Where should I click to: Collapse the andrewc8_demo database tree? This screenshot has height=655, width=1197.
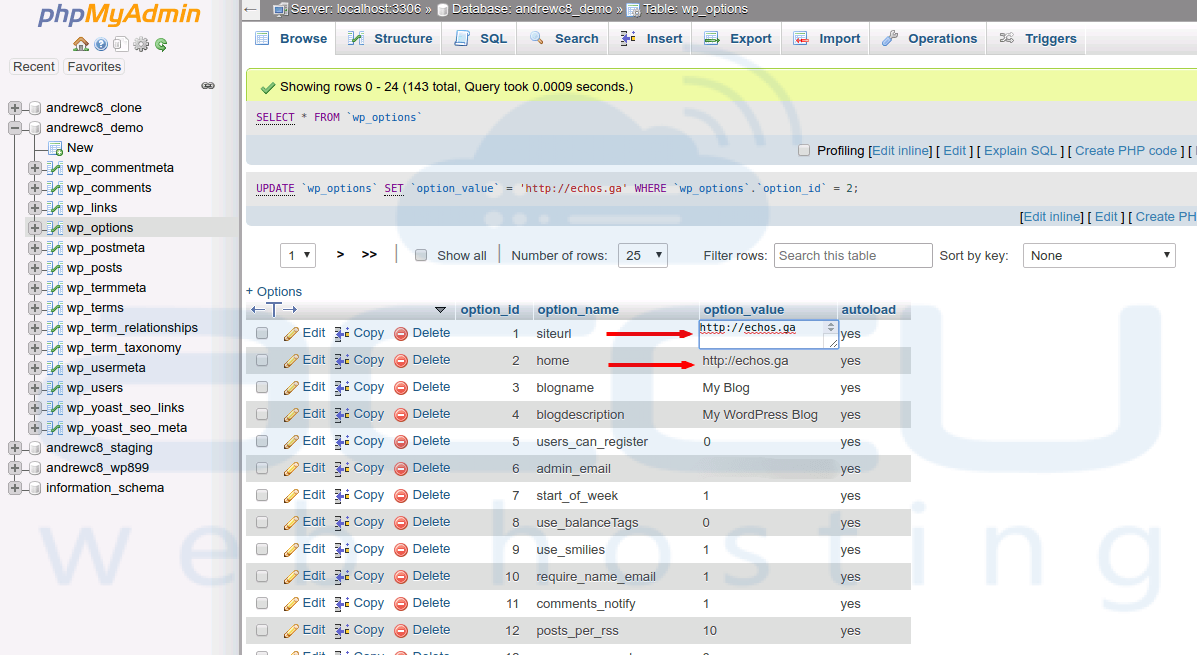pos(15,127)
